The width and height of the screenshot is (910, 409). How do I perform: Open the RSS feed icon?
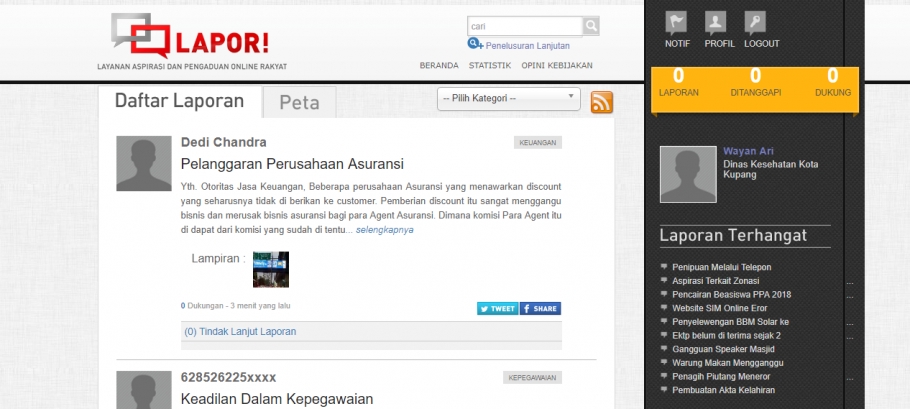(601, 101)
